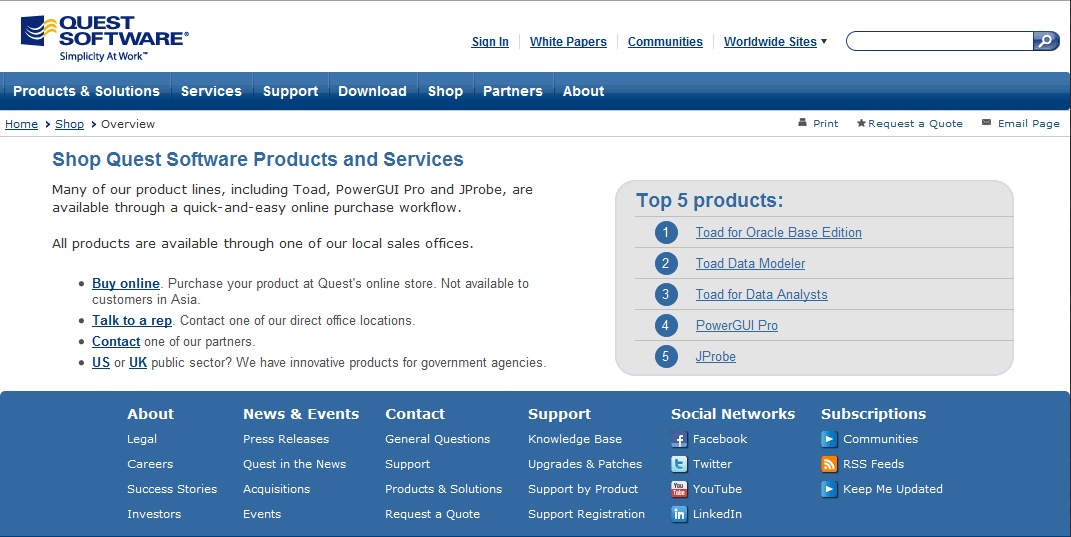Expand the Worldwide Sites dropdown arrow
This screenshot has height=537, width=1071.
click(824, 42)
